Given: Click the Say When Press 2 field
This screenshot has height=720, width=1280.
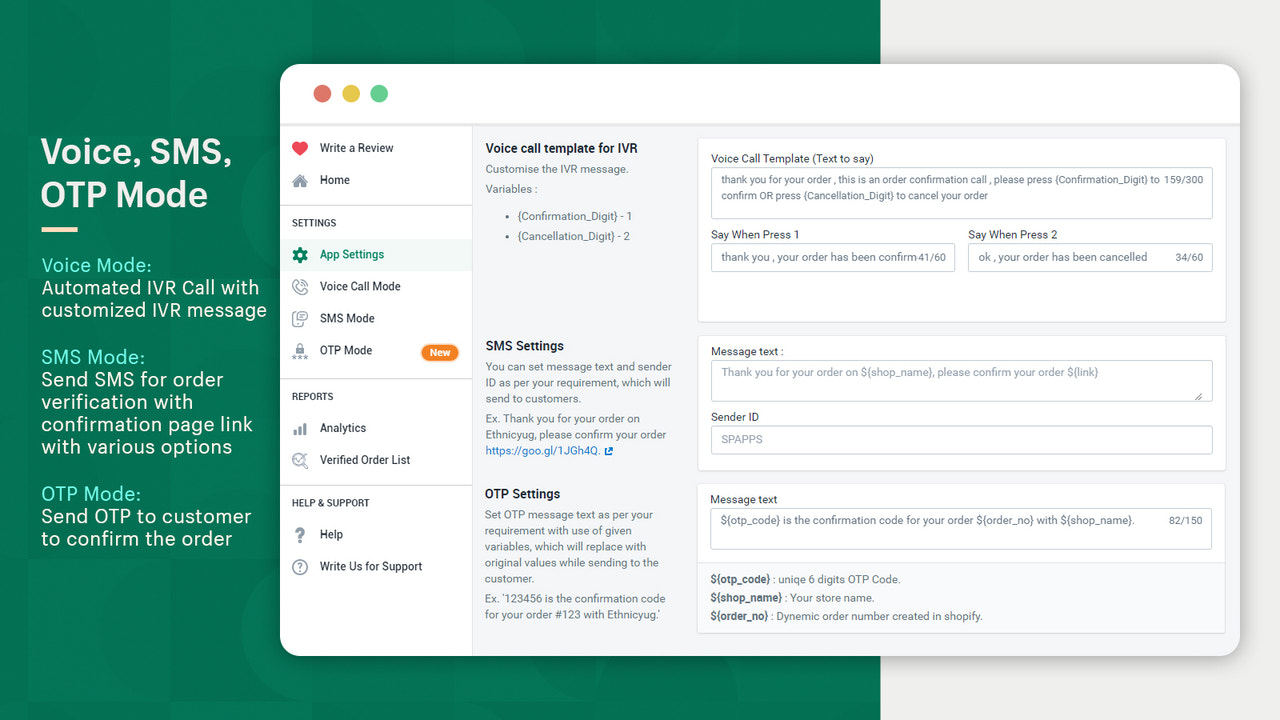Looking at the screenshot, I should [x=1090, y=257].
